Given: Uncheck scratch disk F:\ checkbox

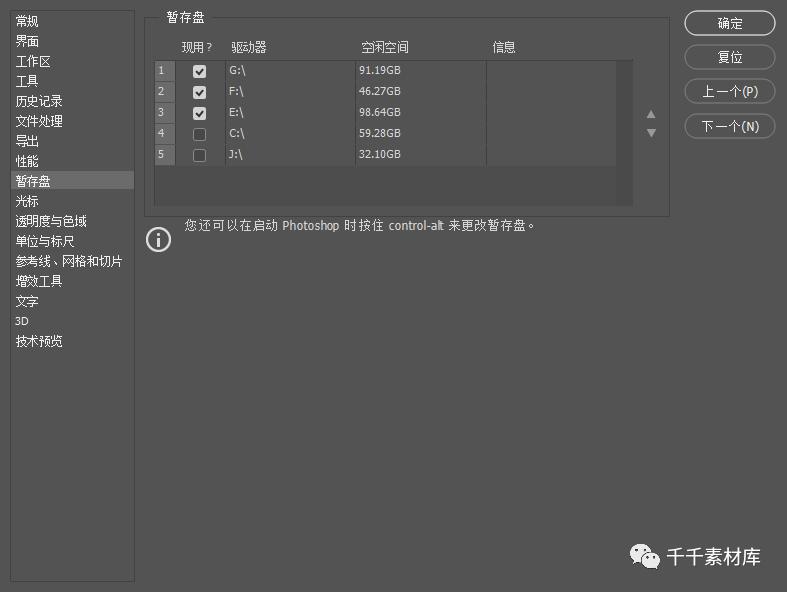Looking at the screenshot, I should click(x=199, y=92).
